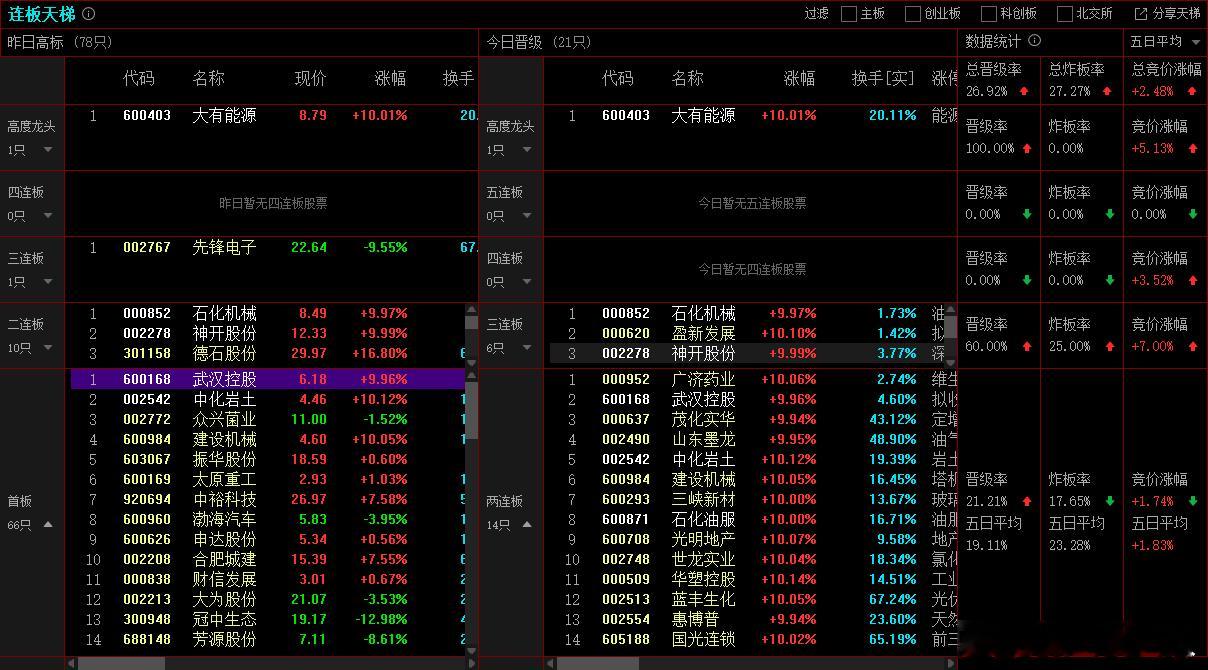Select the 大有能源 stock entry
This screenshot has height=670, width=1208.
coord(227,115)
